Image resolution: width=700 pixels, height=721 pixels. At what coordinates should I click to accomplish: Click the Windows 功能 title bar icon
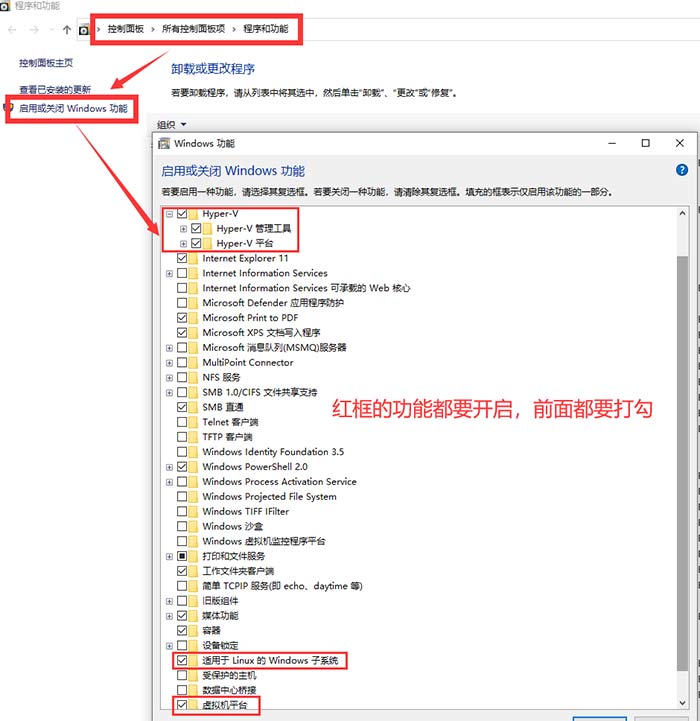[x=164, y=143]
